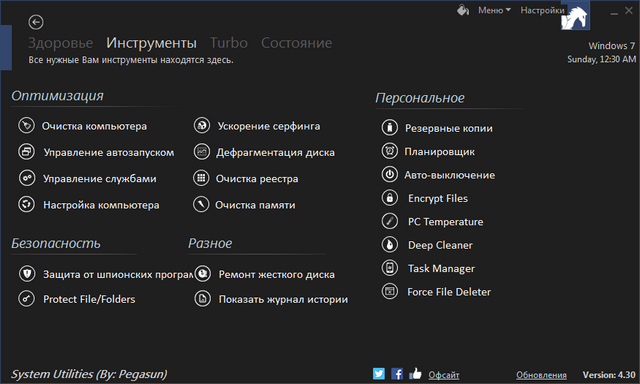
Task: Click the Показать журнал истории icon
Action: pos(202,299)
